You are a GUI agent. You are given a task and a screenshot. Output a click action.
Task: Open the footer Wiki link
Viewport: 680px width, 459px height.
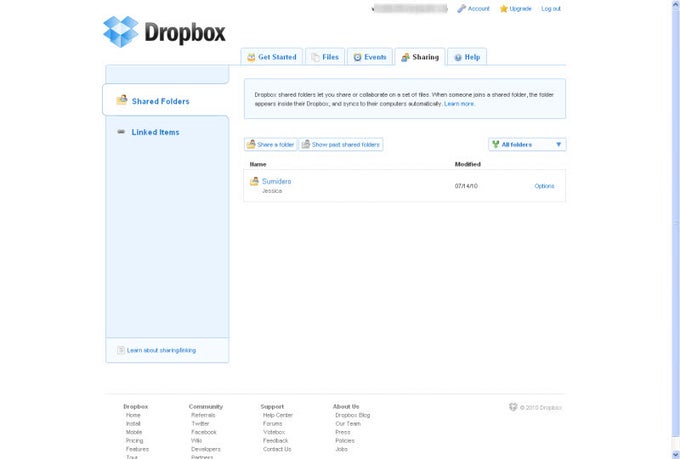(x=196, y=441)
